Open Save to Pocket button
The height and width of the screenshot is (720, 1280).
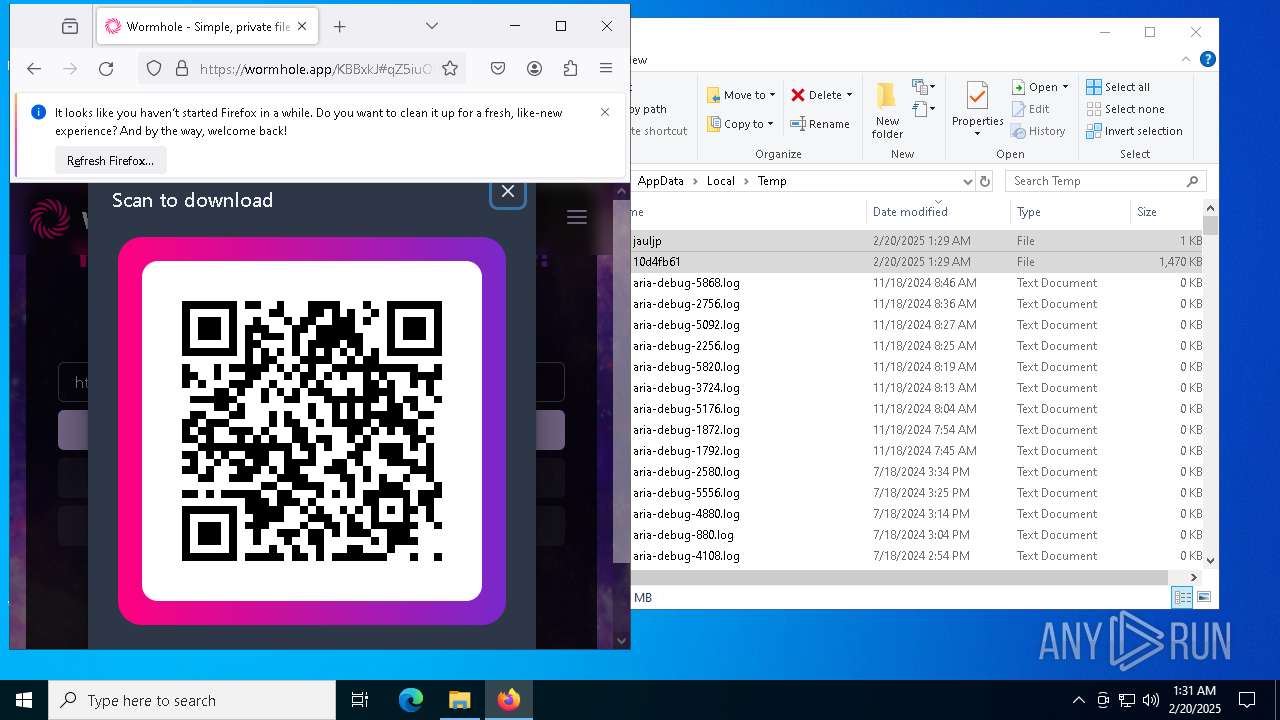498,69
